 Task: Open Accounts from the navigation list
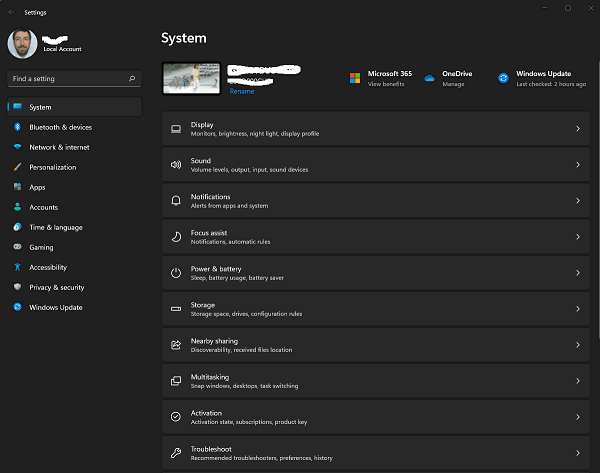click(43, 207)
